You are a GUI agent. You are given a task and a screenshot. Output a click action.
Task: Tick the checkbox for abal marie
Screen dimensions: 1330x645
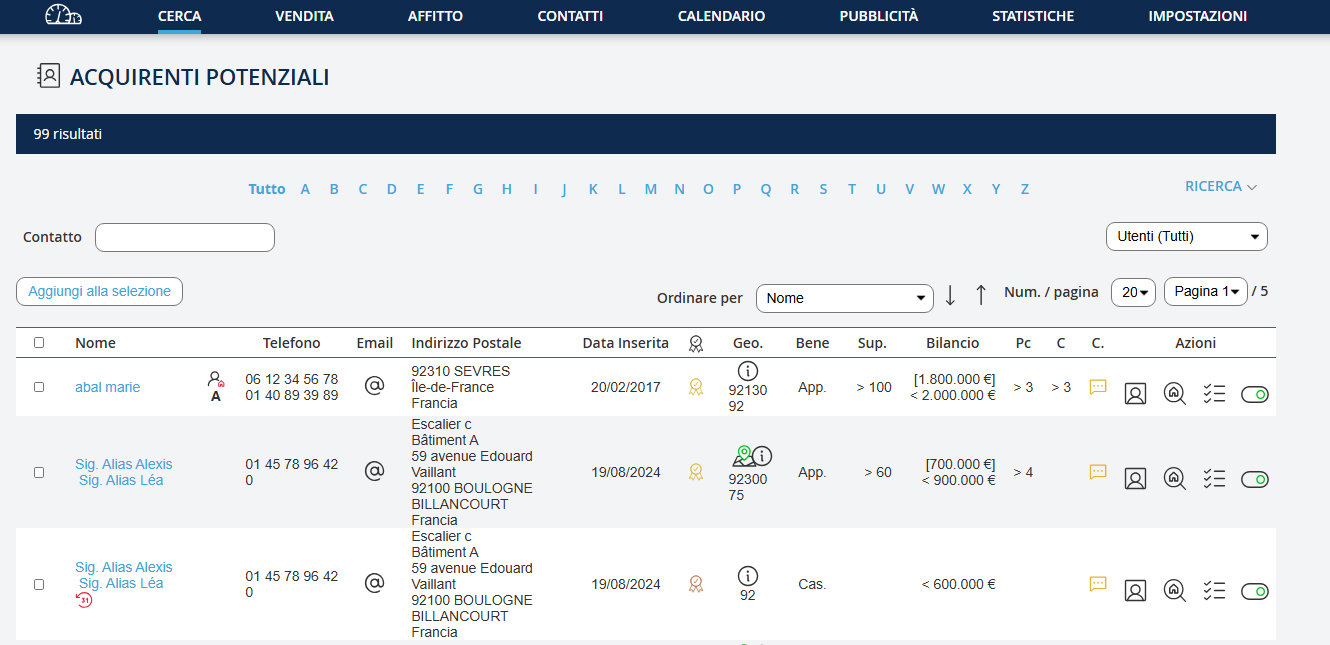click(39, 387)
